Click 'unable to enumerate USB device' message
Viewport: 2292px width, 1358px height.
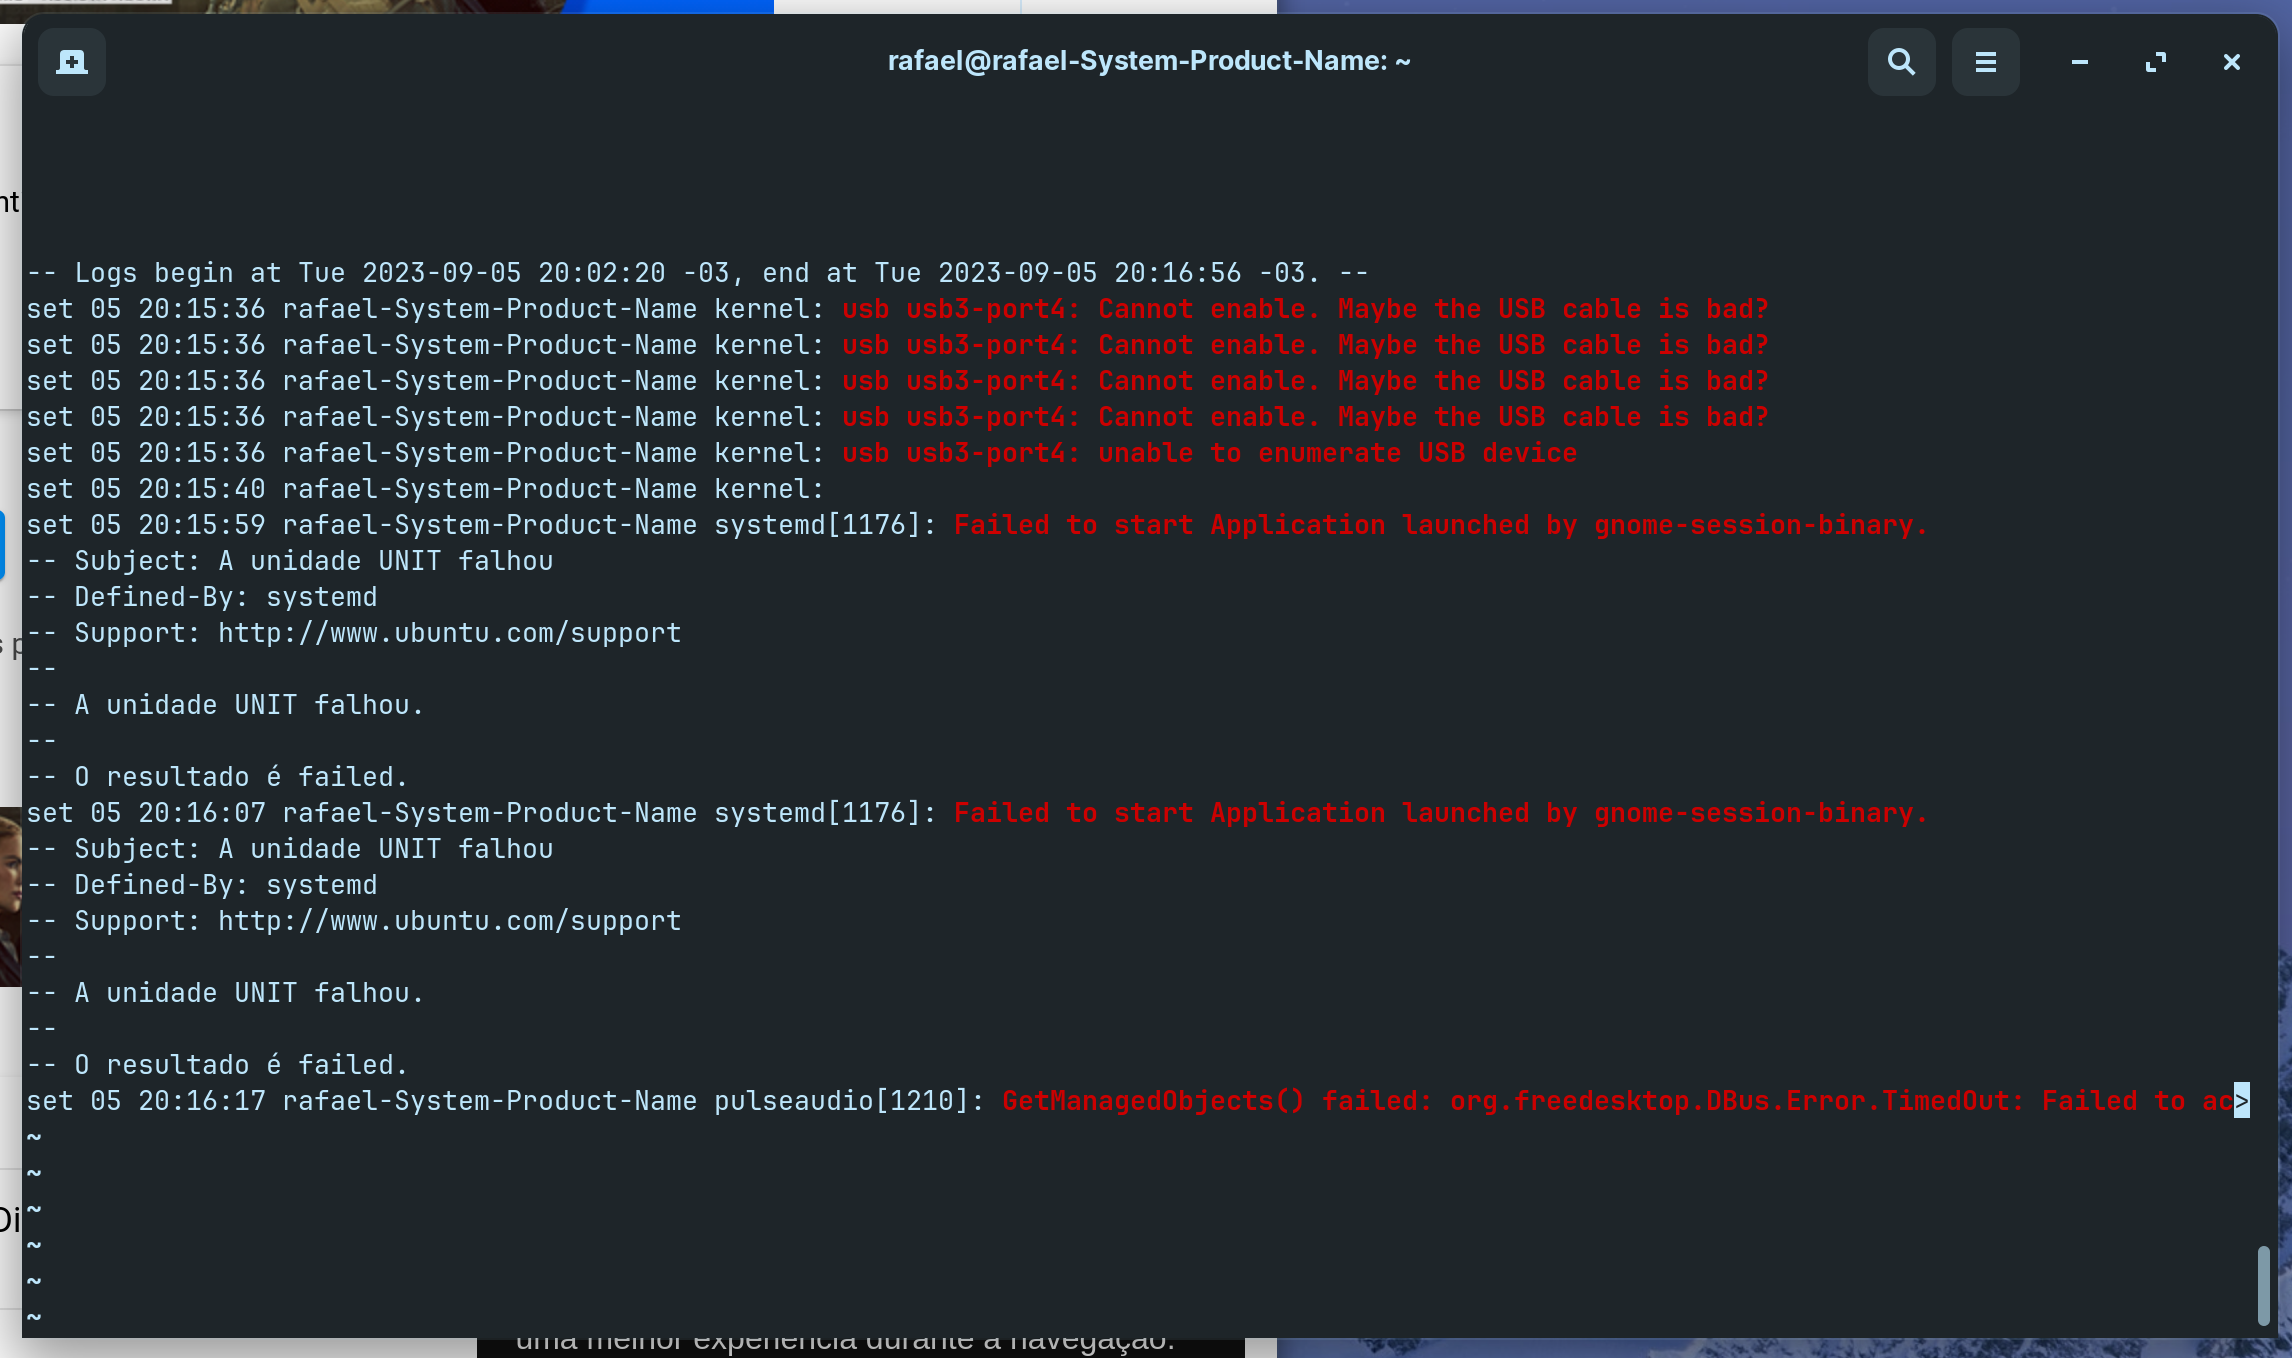(x=1337, y=453)
